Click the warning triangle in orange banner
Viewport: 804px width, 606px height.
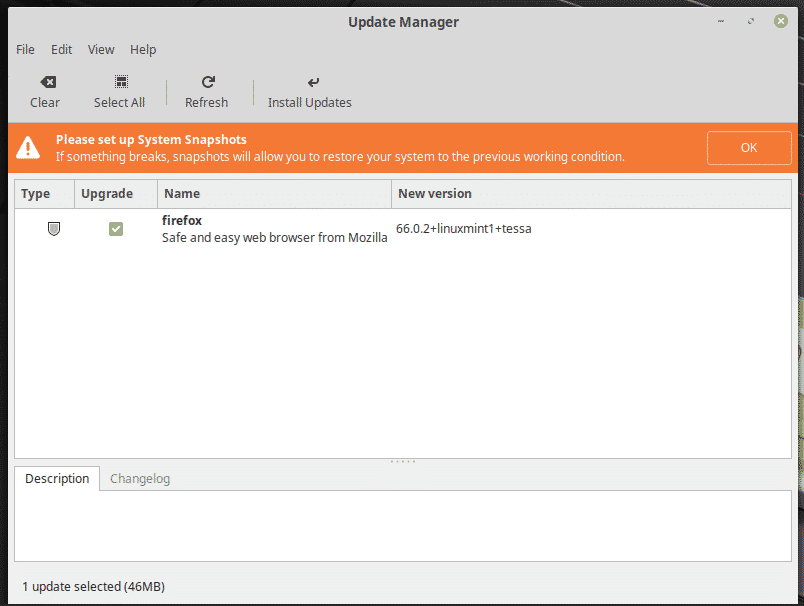29,148
